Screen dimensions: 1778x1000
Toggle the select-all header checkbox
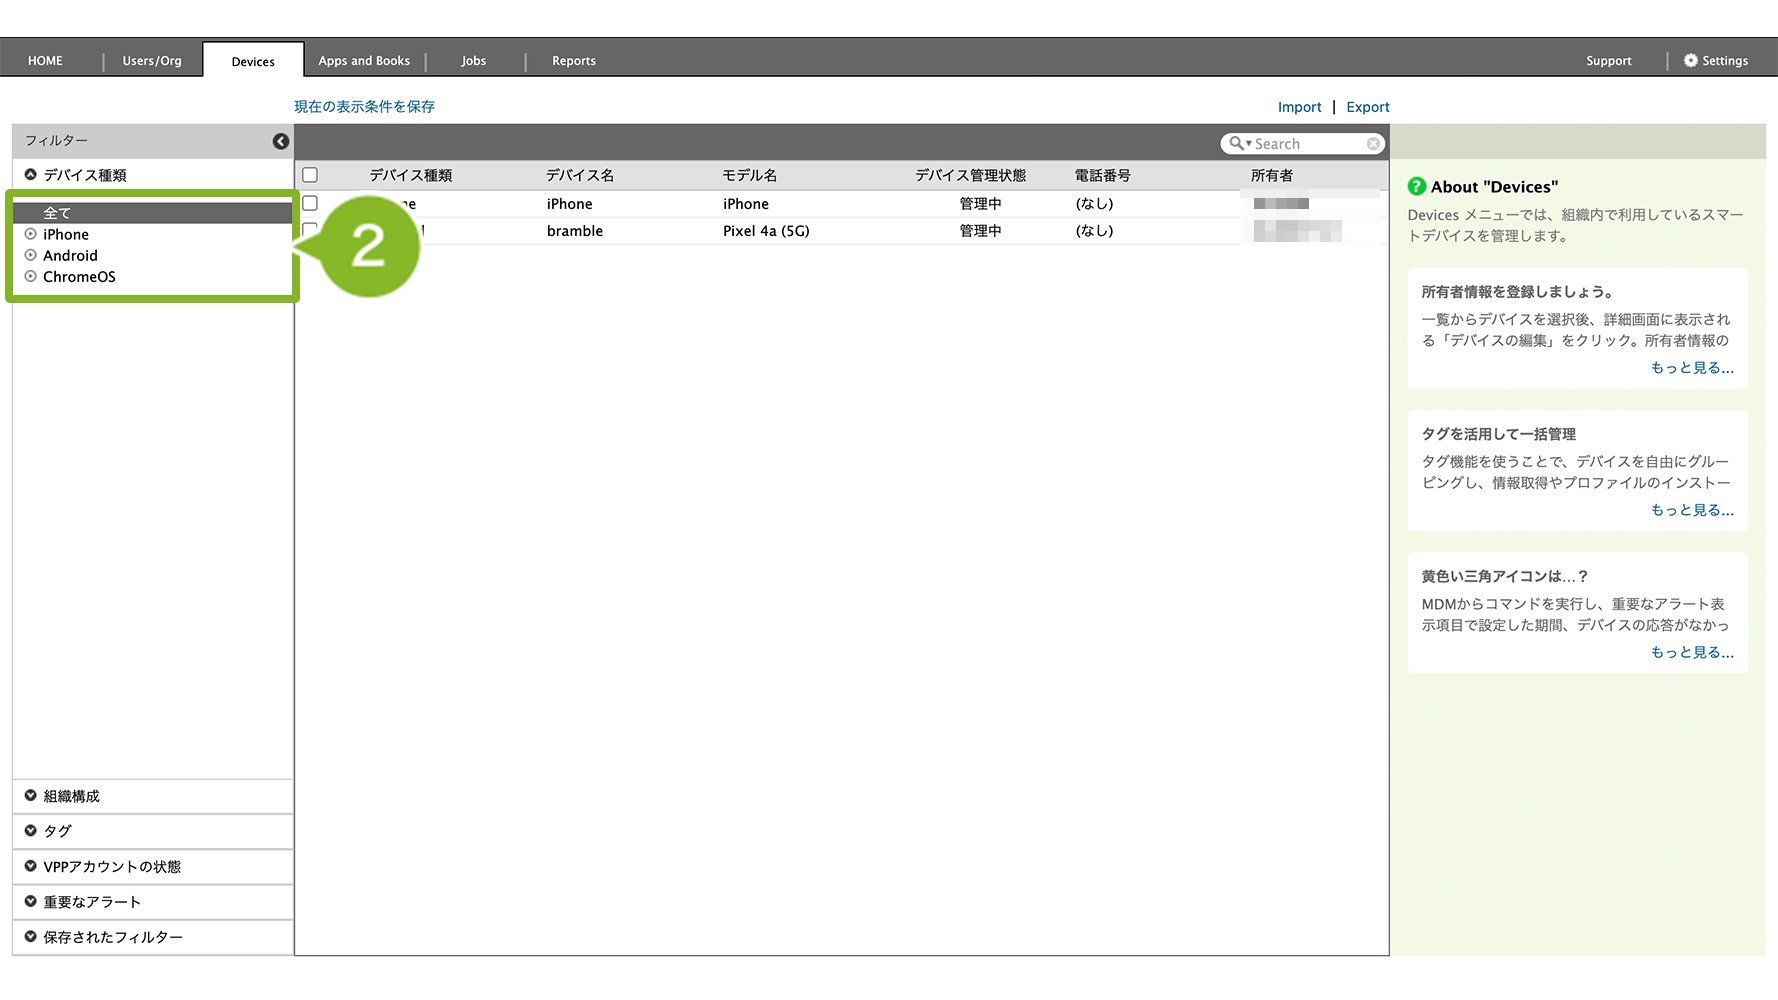tap(310, 175)
